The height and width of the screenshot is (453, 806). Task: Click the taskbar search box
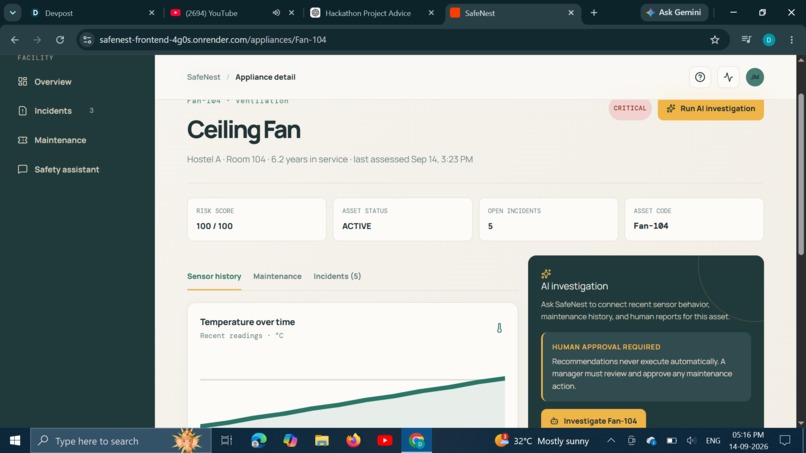click(x=121, y=441)
